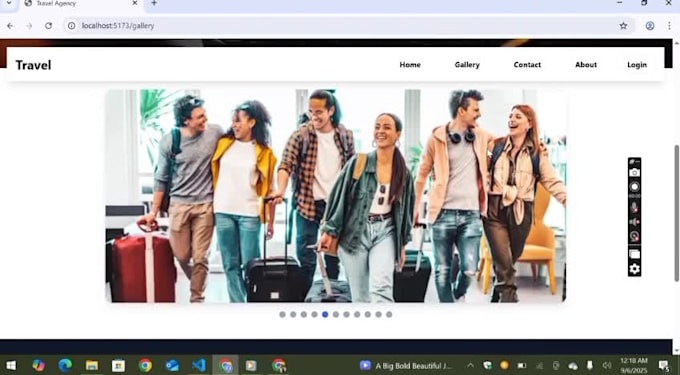Check battery status tray icon

tap(522, 365)
